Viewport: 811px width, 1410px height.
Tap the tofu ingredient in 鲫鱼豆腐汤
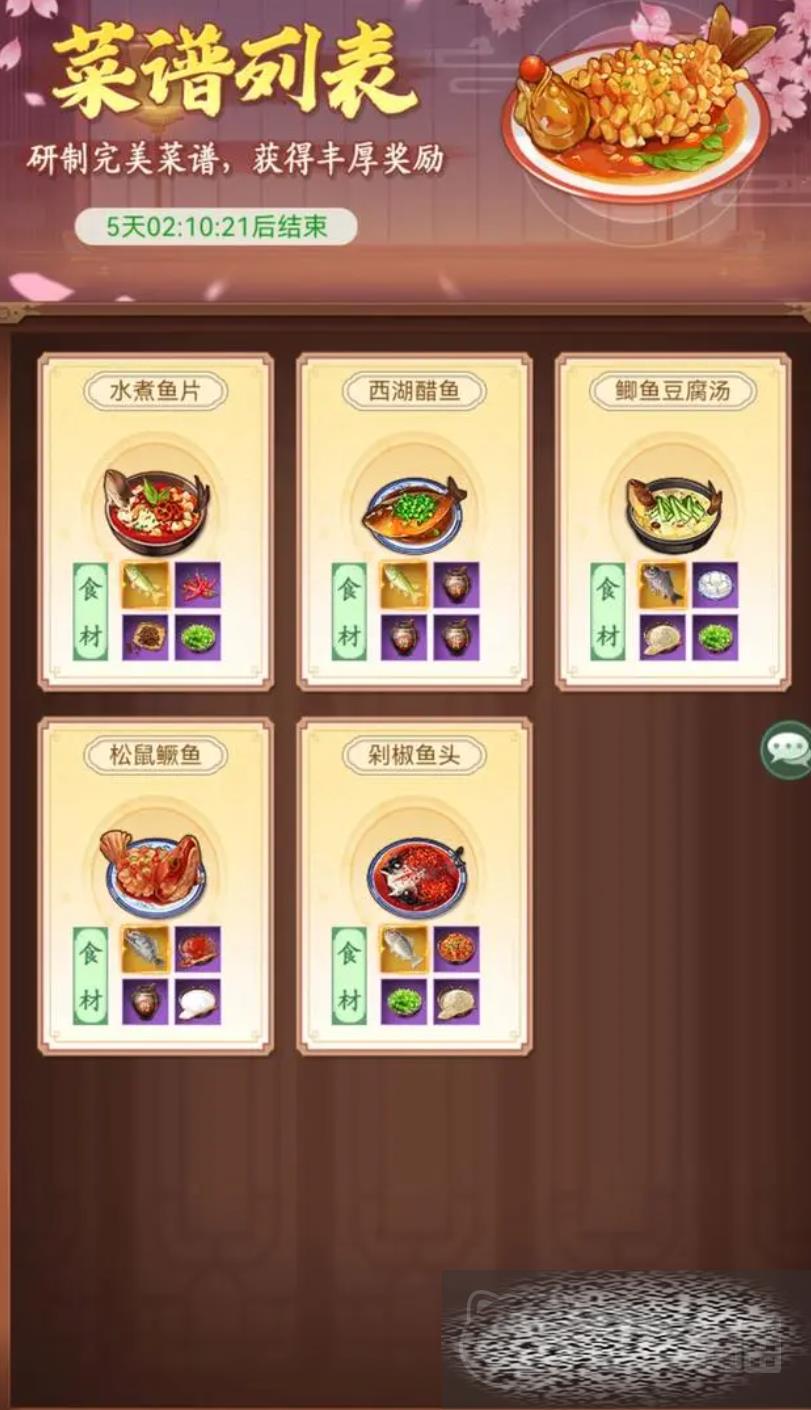[714, 585]
